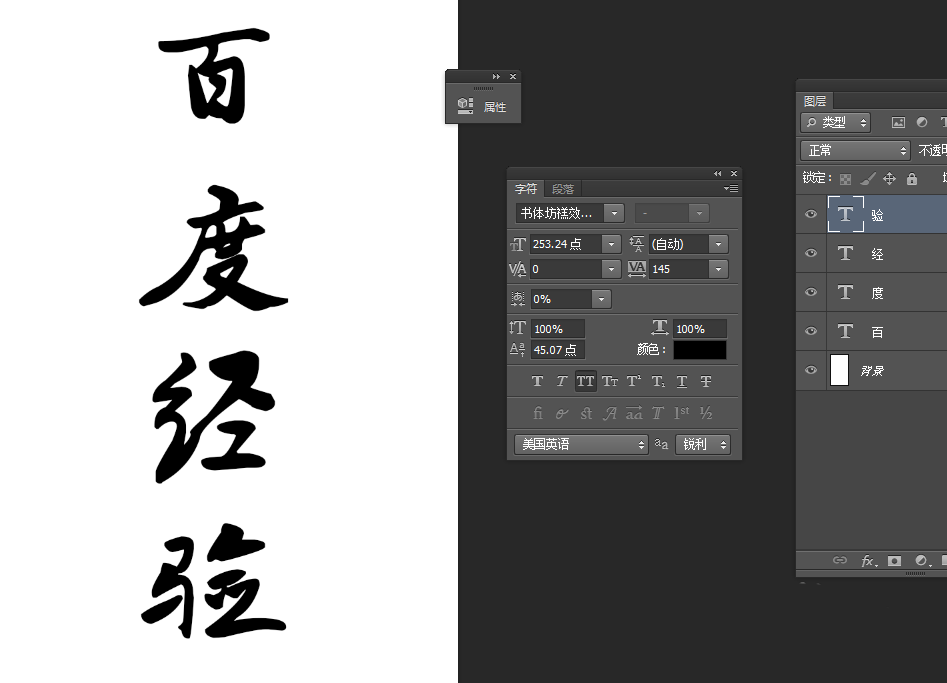
Task: Click the swash A icon
Action: pos(610,413)
